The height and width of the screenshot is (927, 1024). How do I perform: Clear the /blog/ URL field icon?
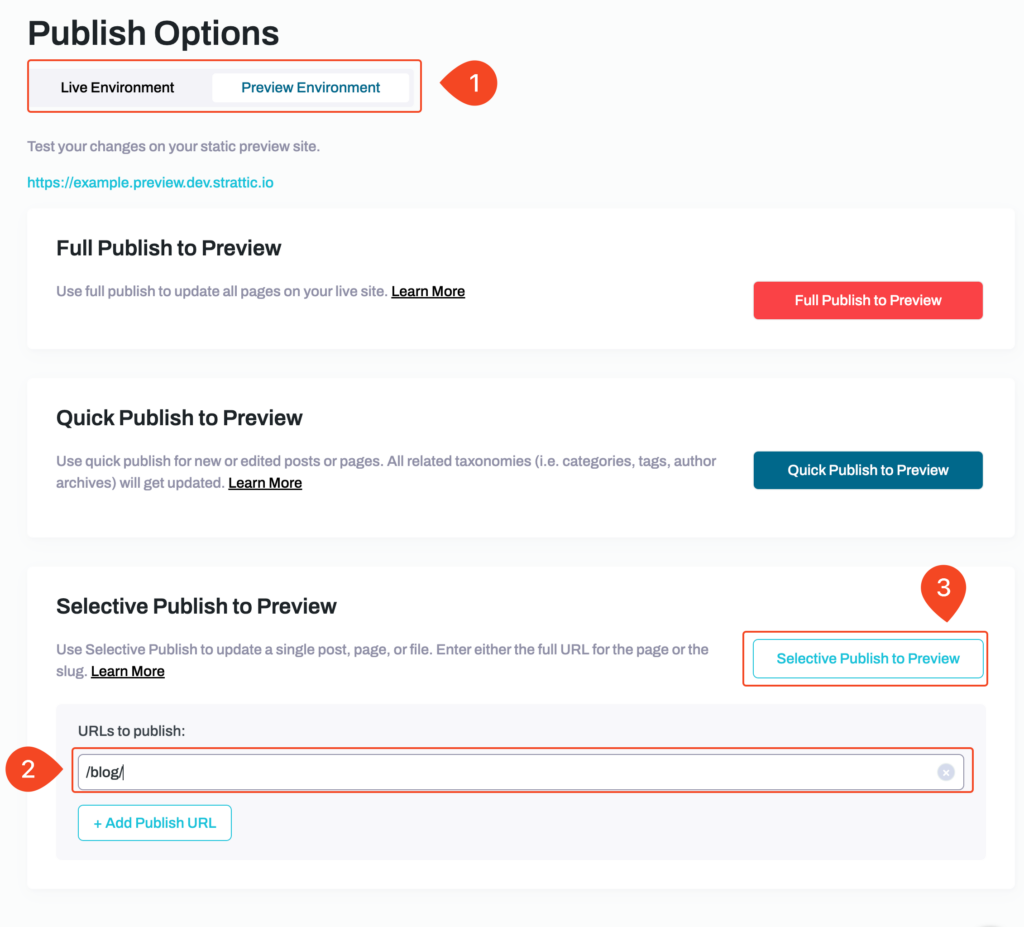pos(946,772)
